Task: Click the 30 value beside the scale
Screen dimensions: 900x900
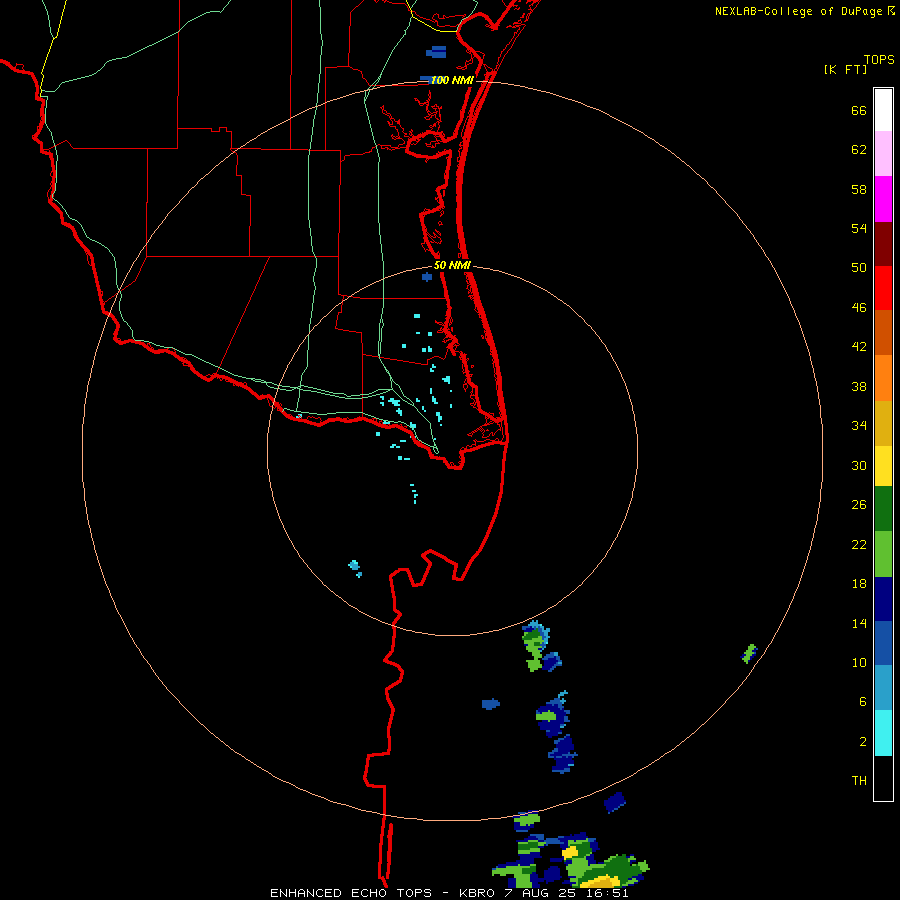Action: pyautogui.click(x=859, y=465)
